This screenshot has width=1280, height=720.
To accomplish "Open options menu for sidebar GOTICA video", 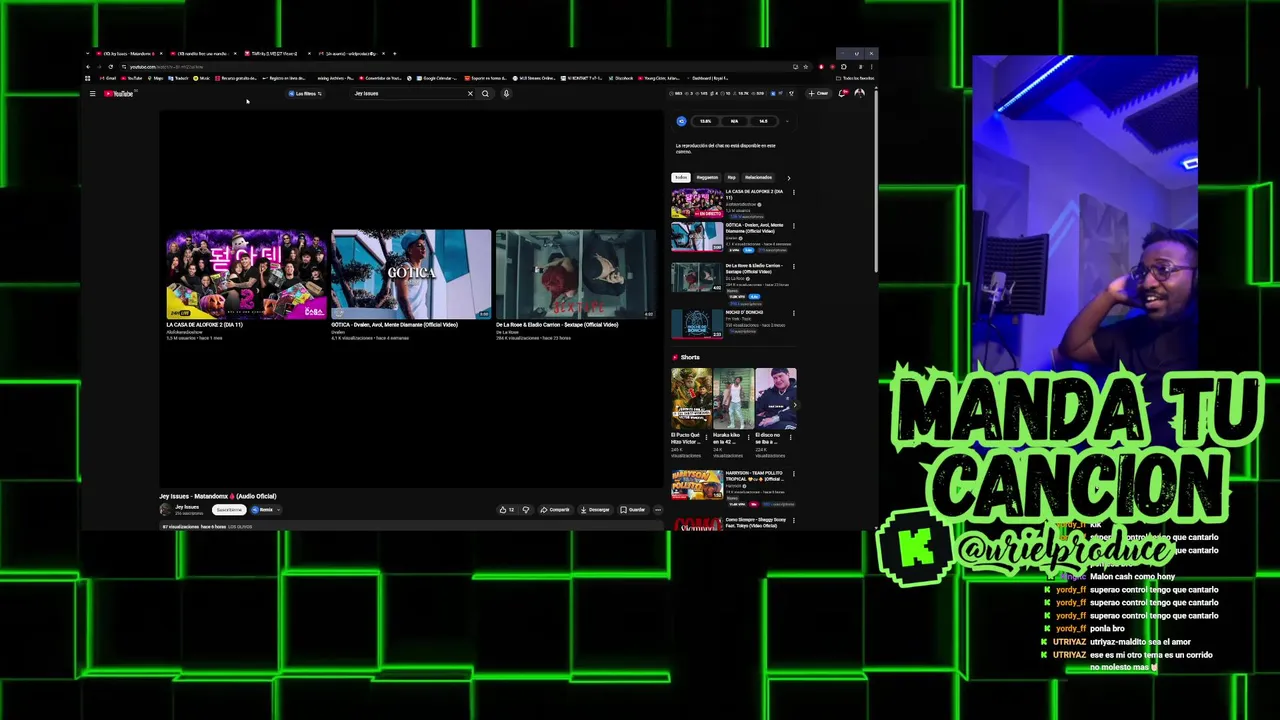I will click(794, 226).
